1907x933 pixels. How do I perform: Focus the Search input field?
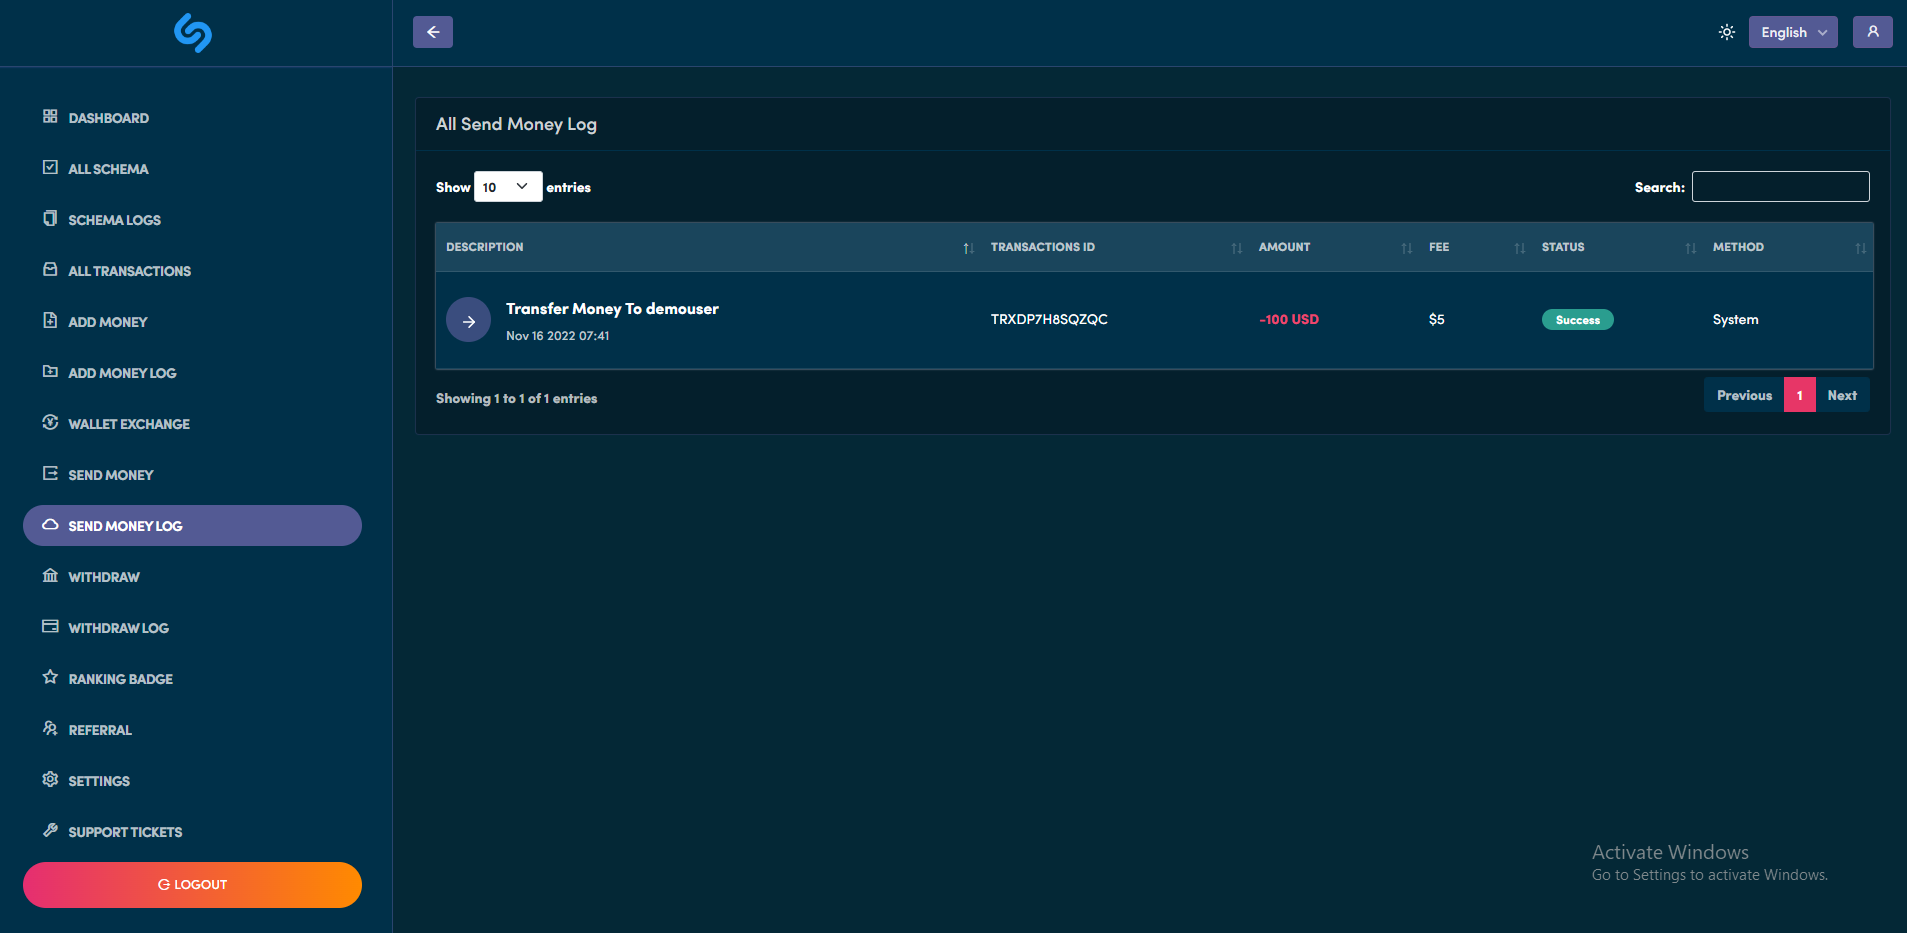pyautogui.click(x=1780, y=187)
